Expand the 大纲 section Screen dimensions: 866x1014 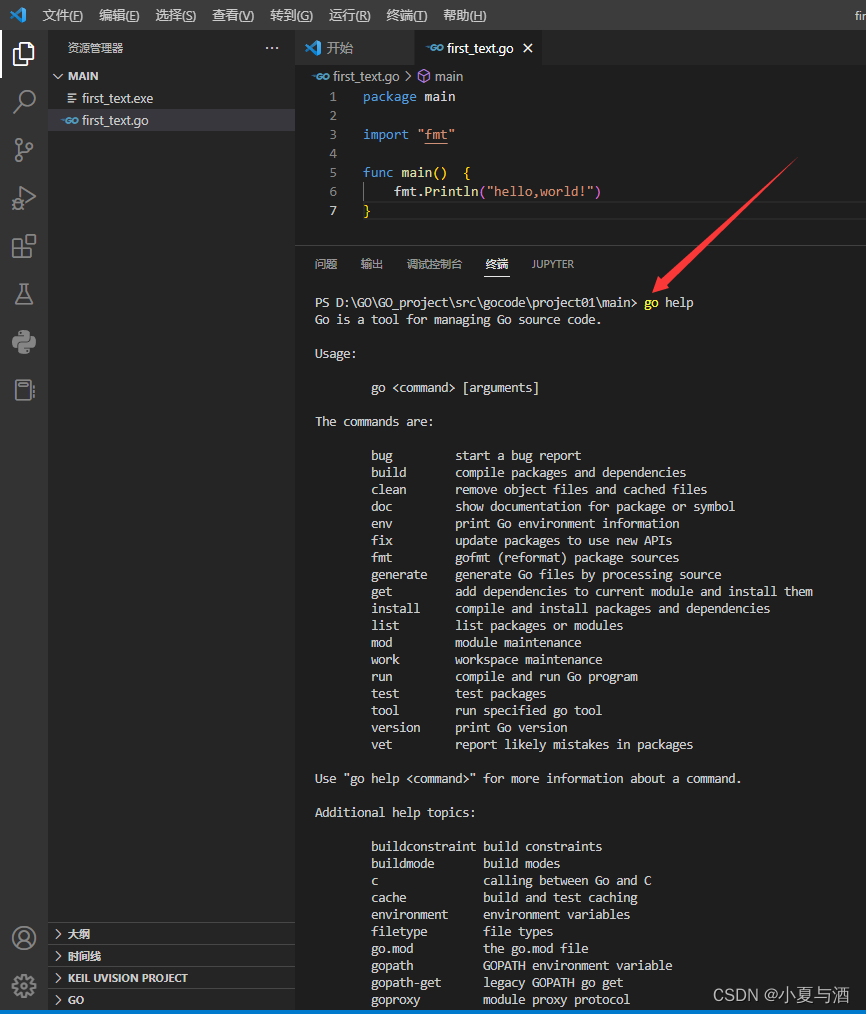coord(171,934)
